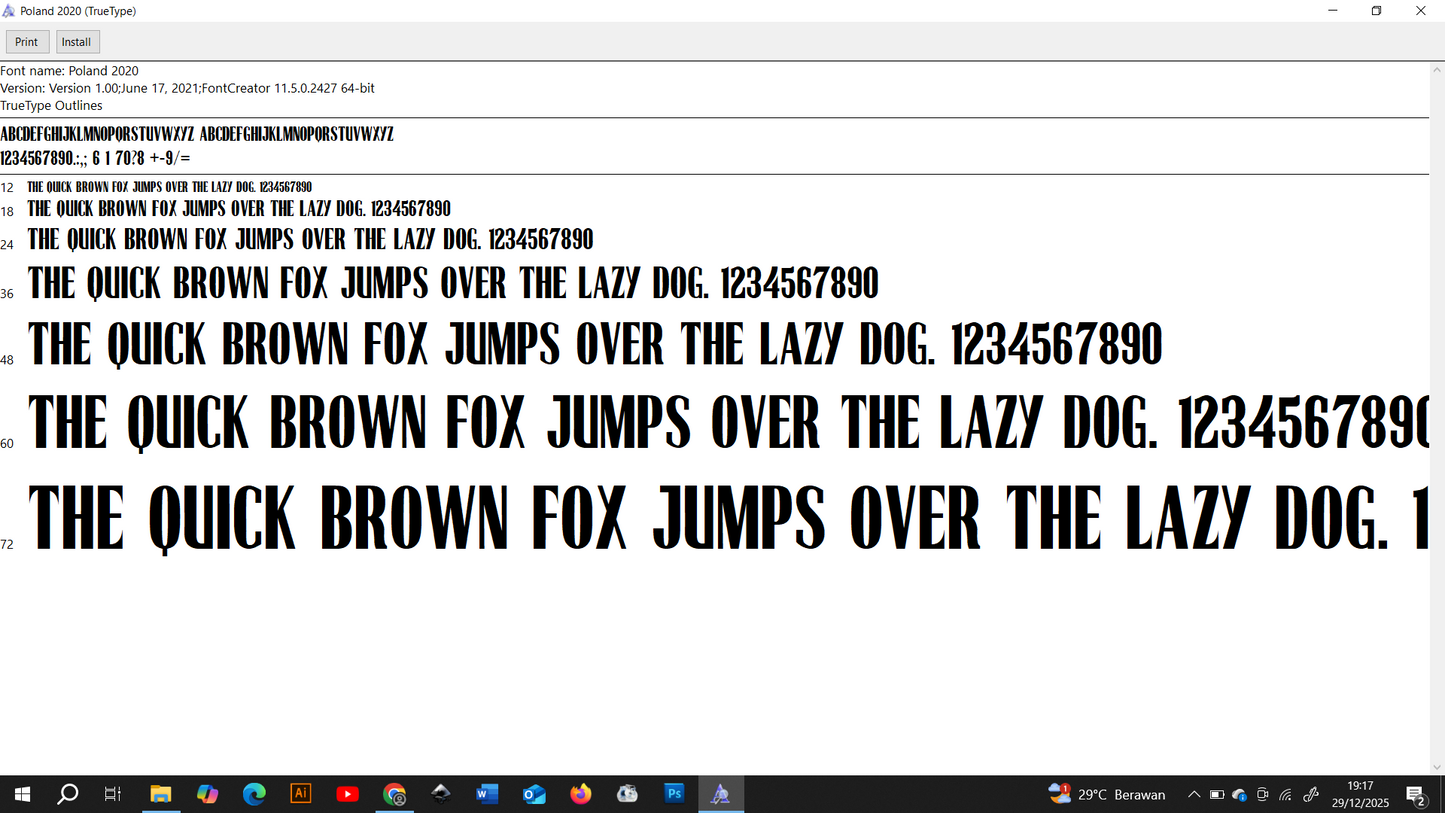Open Adobe Photoshop from the taskbar
Image resolution: width=1445 pixels, height=813 pixels.
(674, 794)
